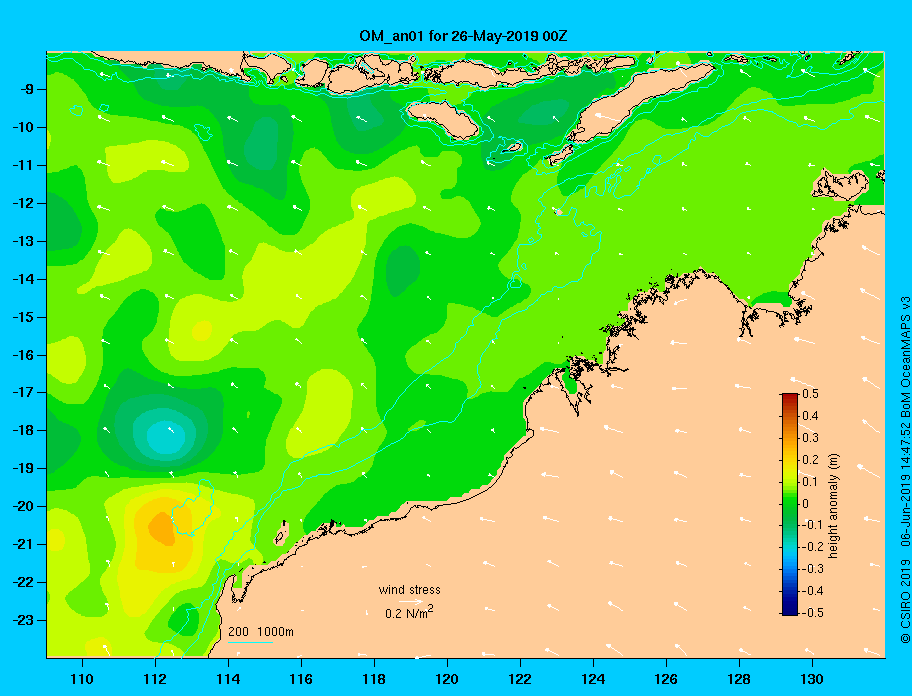The image size is (912, 696).
Task: Click the map title OM_an01 for 26-May-2019 00Z
Action: coord(463,36)
